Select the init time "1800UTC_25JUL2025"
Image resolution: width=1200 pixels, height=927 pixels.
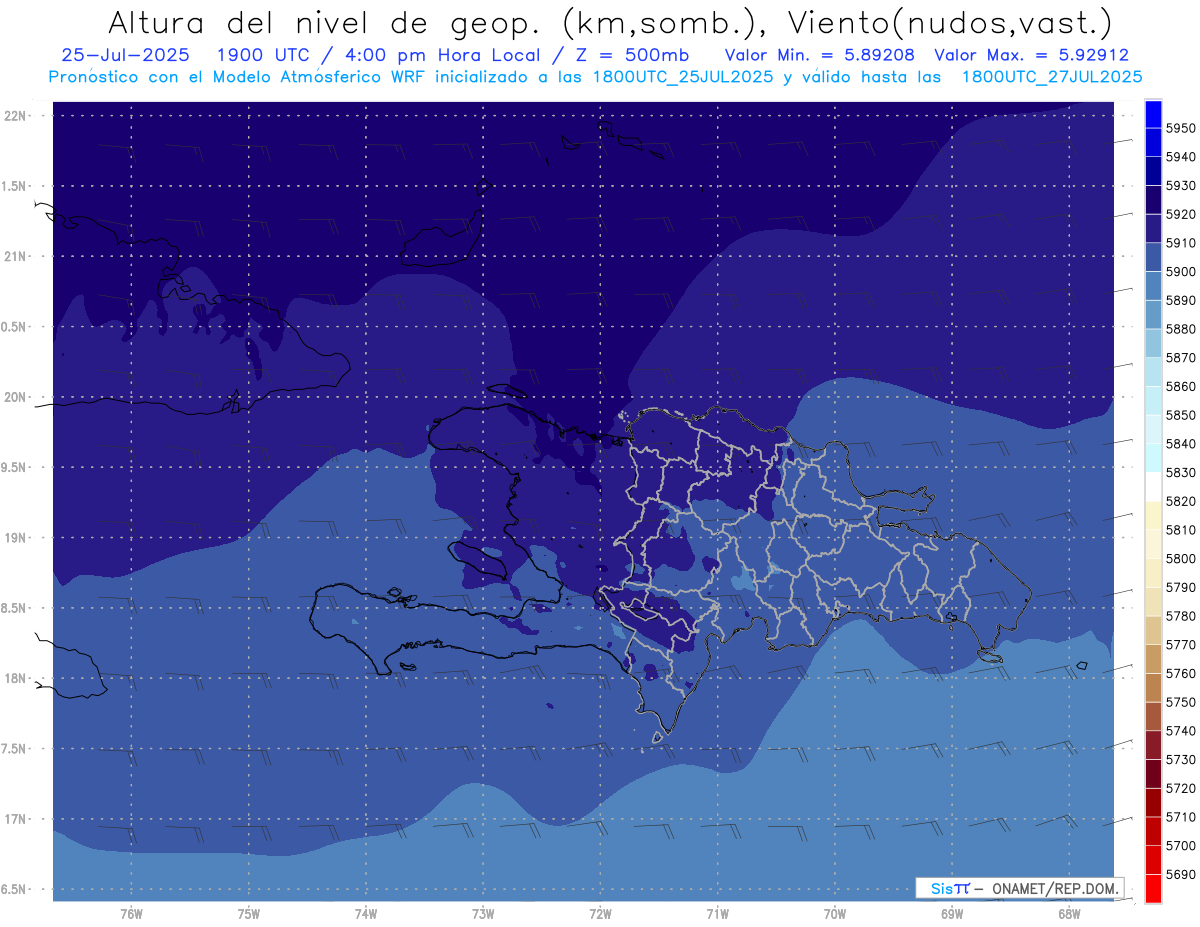click(684, 76)
